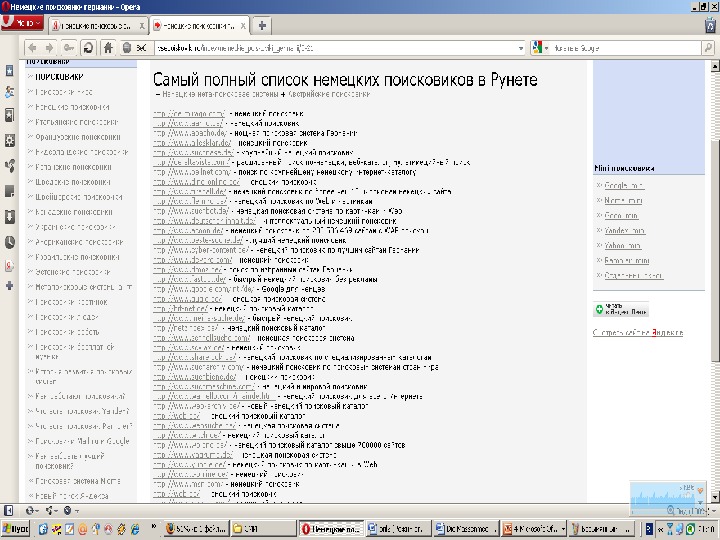Screen dimensions: 720x540
Task: Open the www.apacho.de link
Action: 190,133
